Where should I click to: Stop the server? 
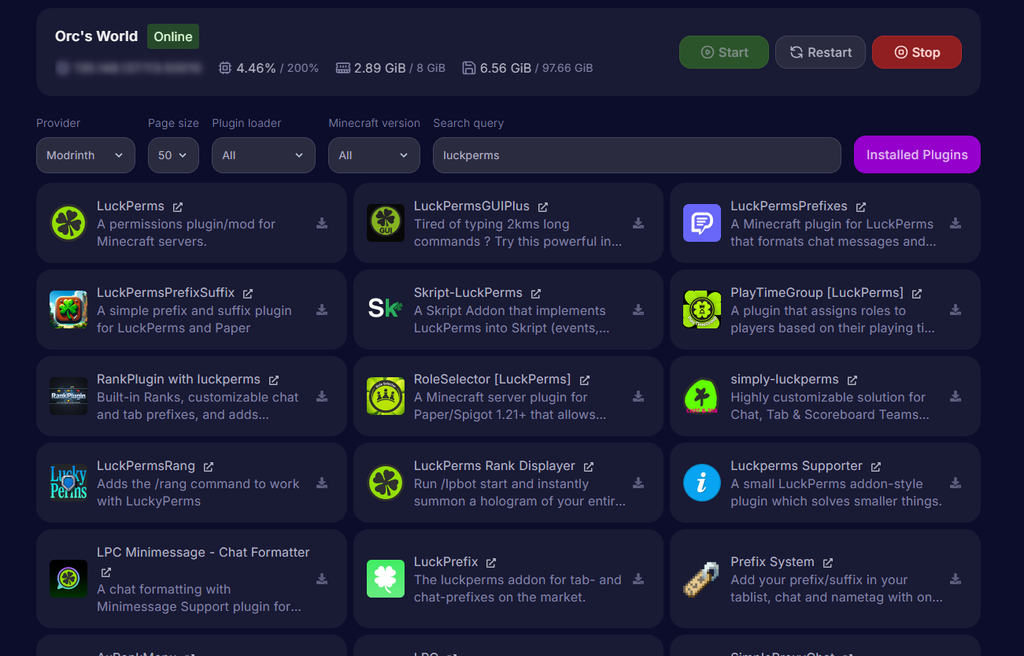point(917,52)
